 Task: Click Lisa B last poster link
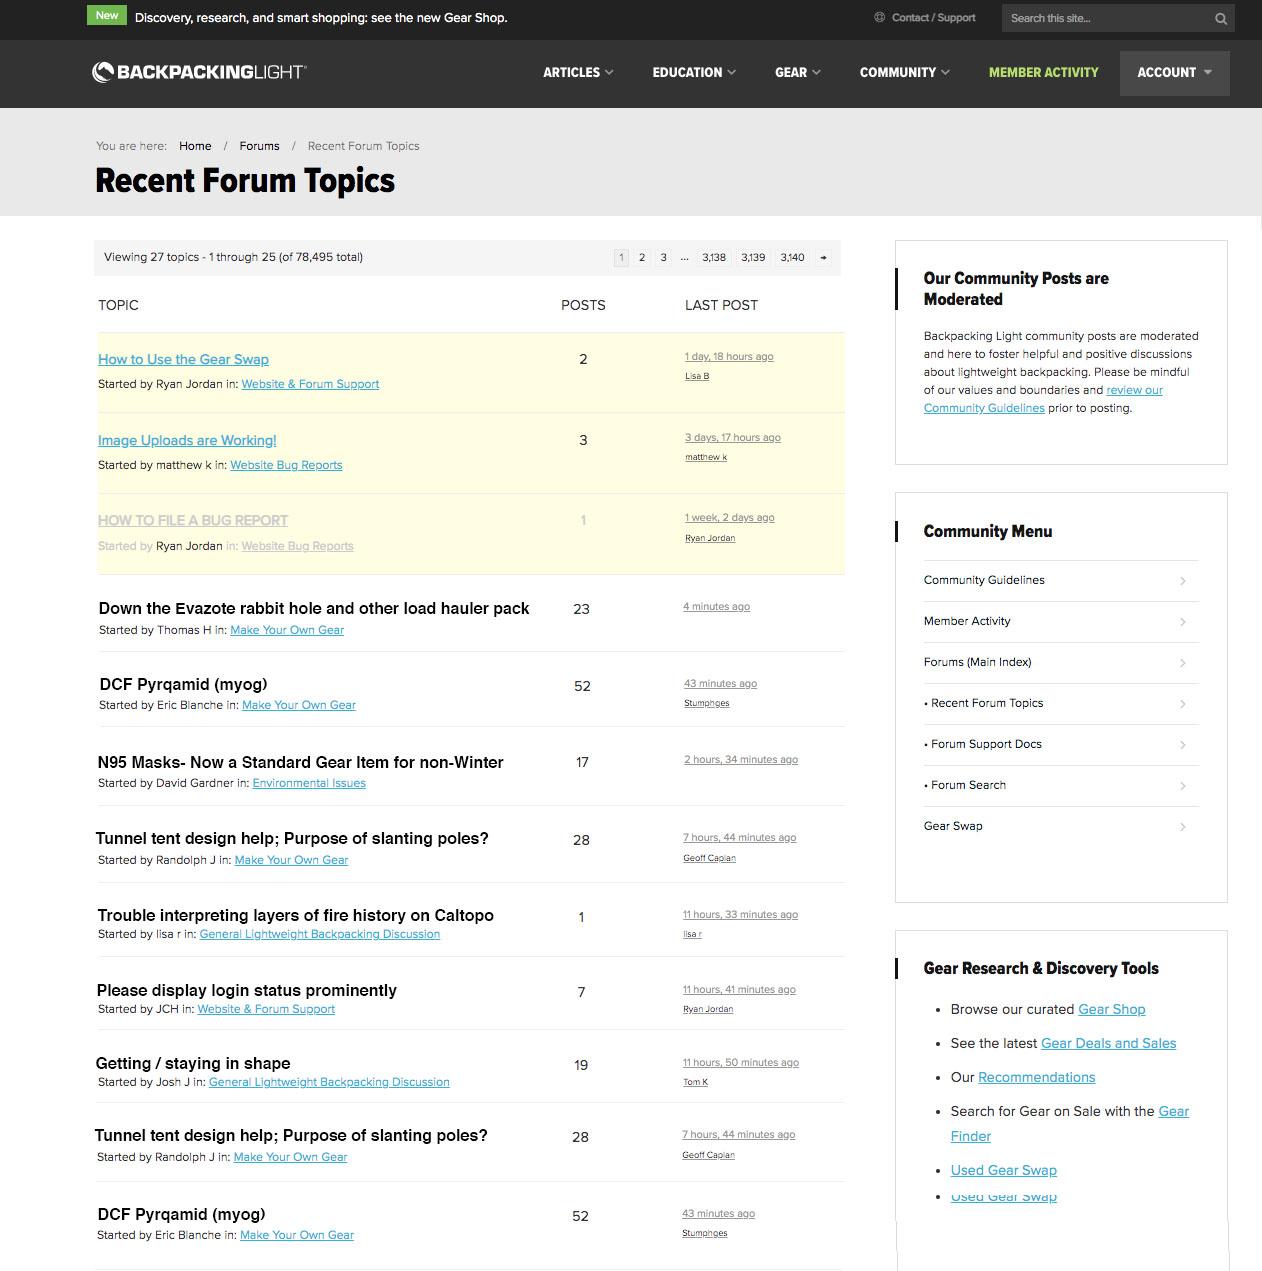coord(697,376)
